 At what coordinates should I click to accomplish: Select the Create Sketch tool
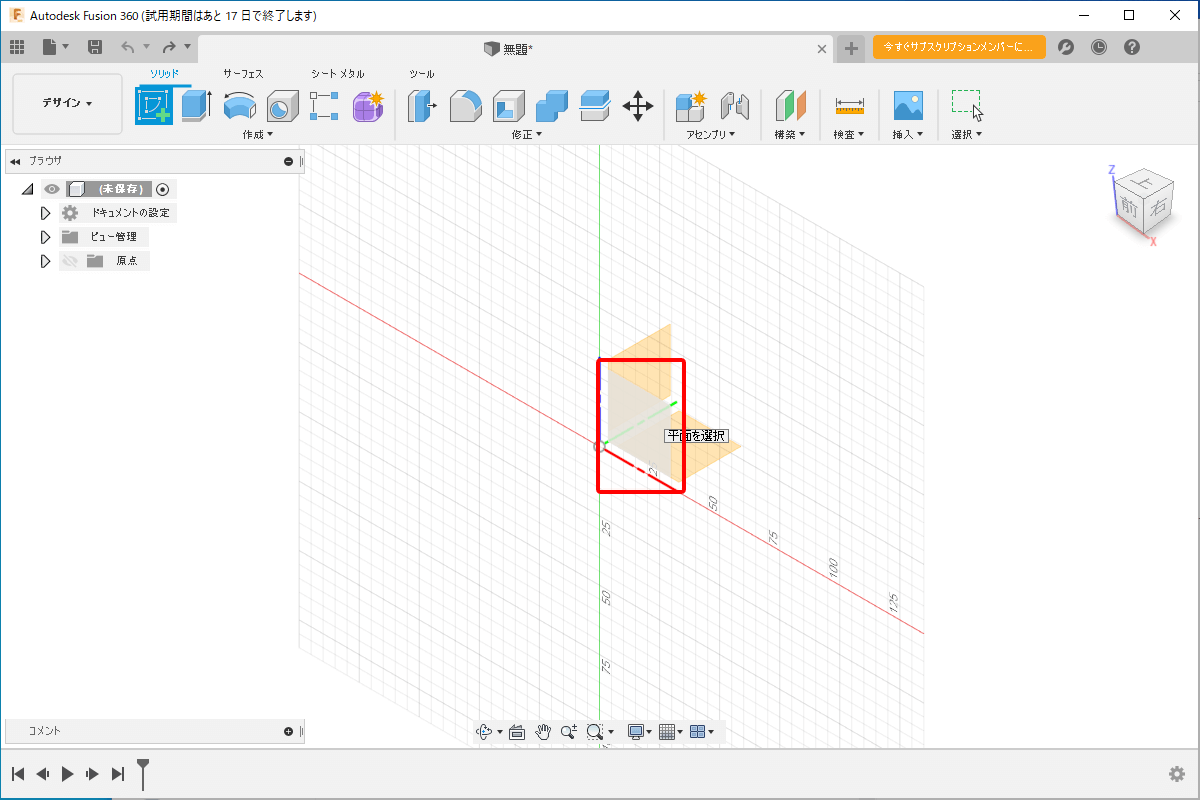[154, 105]
